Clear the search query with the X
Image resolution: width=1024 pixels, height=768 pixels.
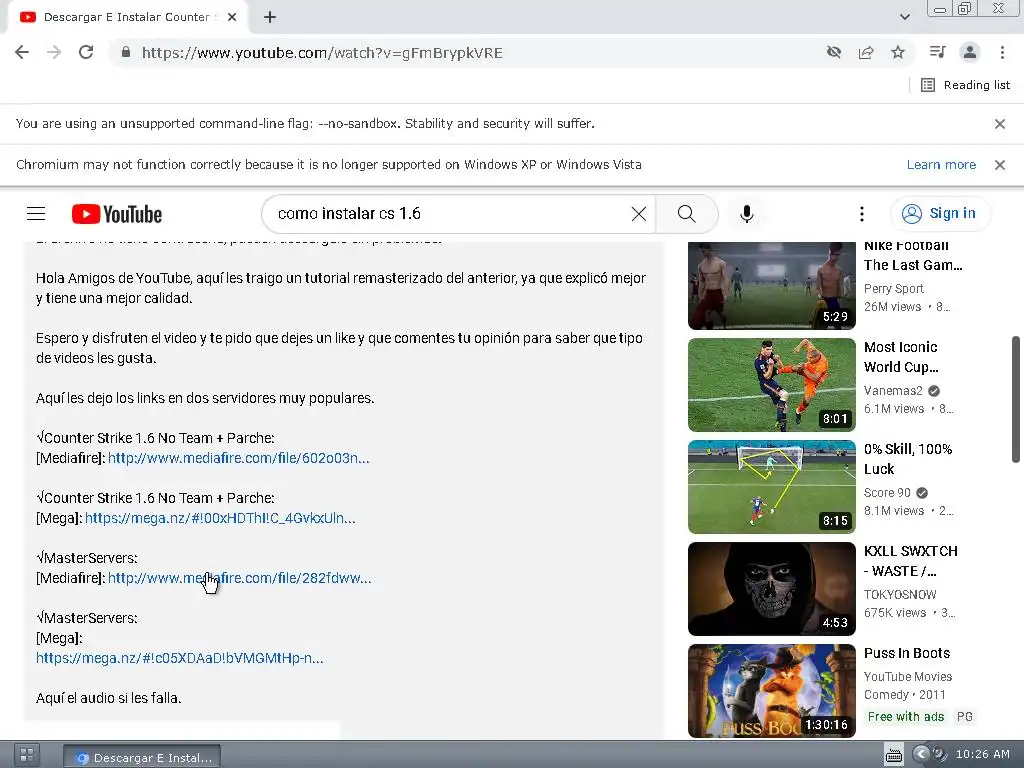point(639,214)
